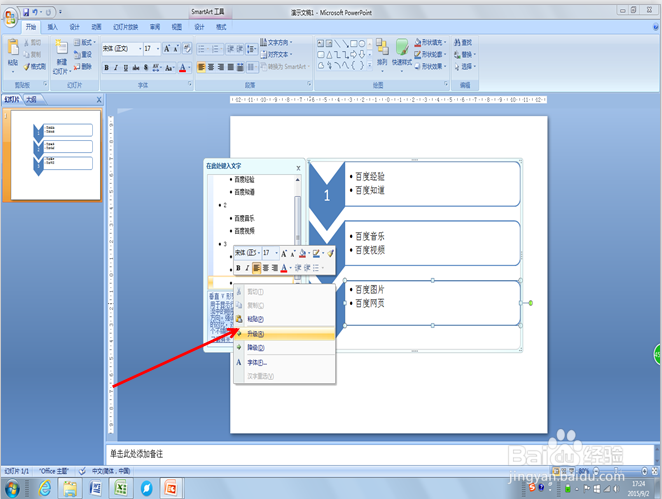
Task: Click Format Painter (格式刷) in clipboard group
Action: pos(35,67)
